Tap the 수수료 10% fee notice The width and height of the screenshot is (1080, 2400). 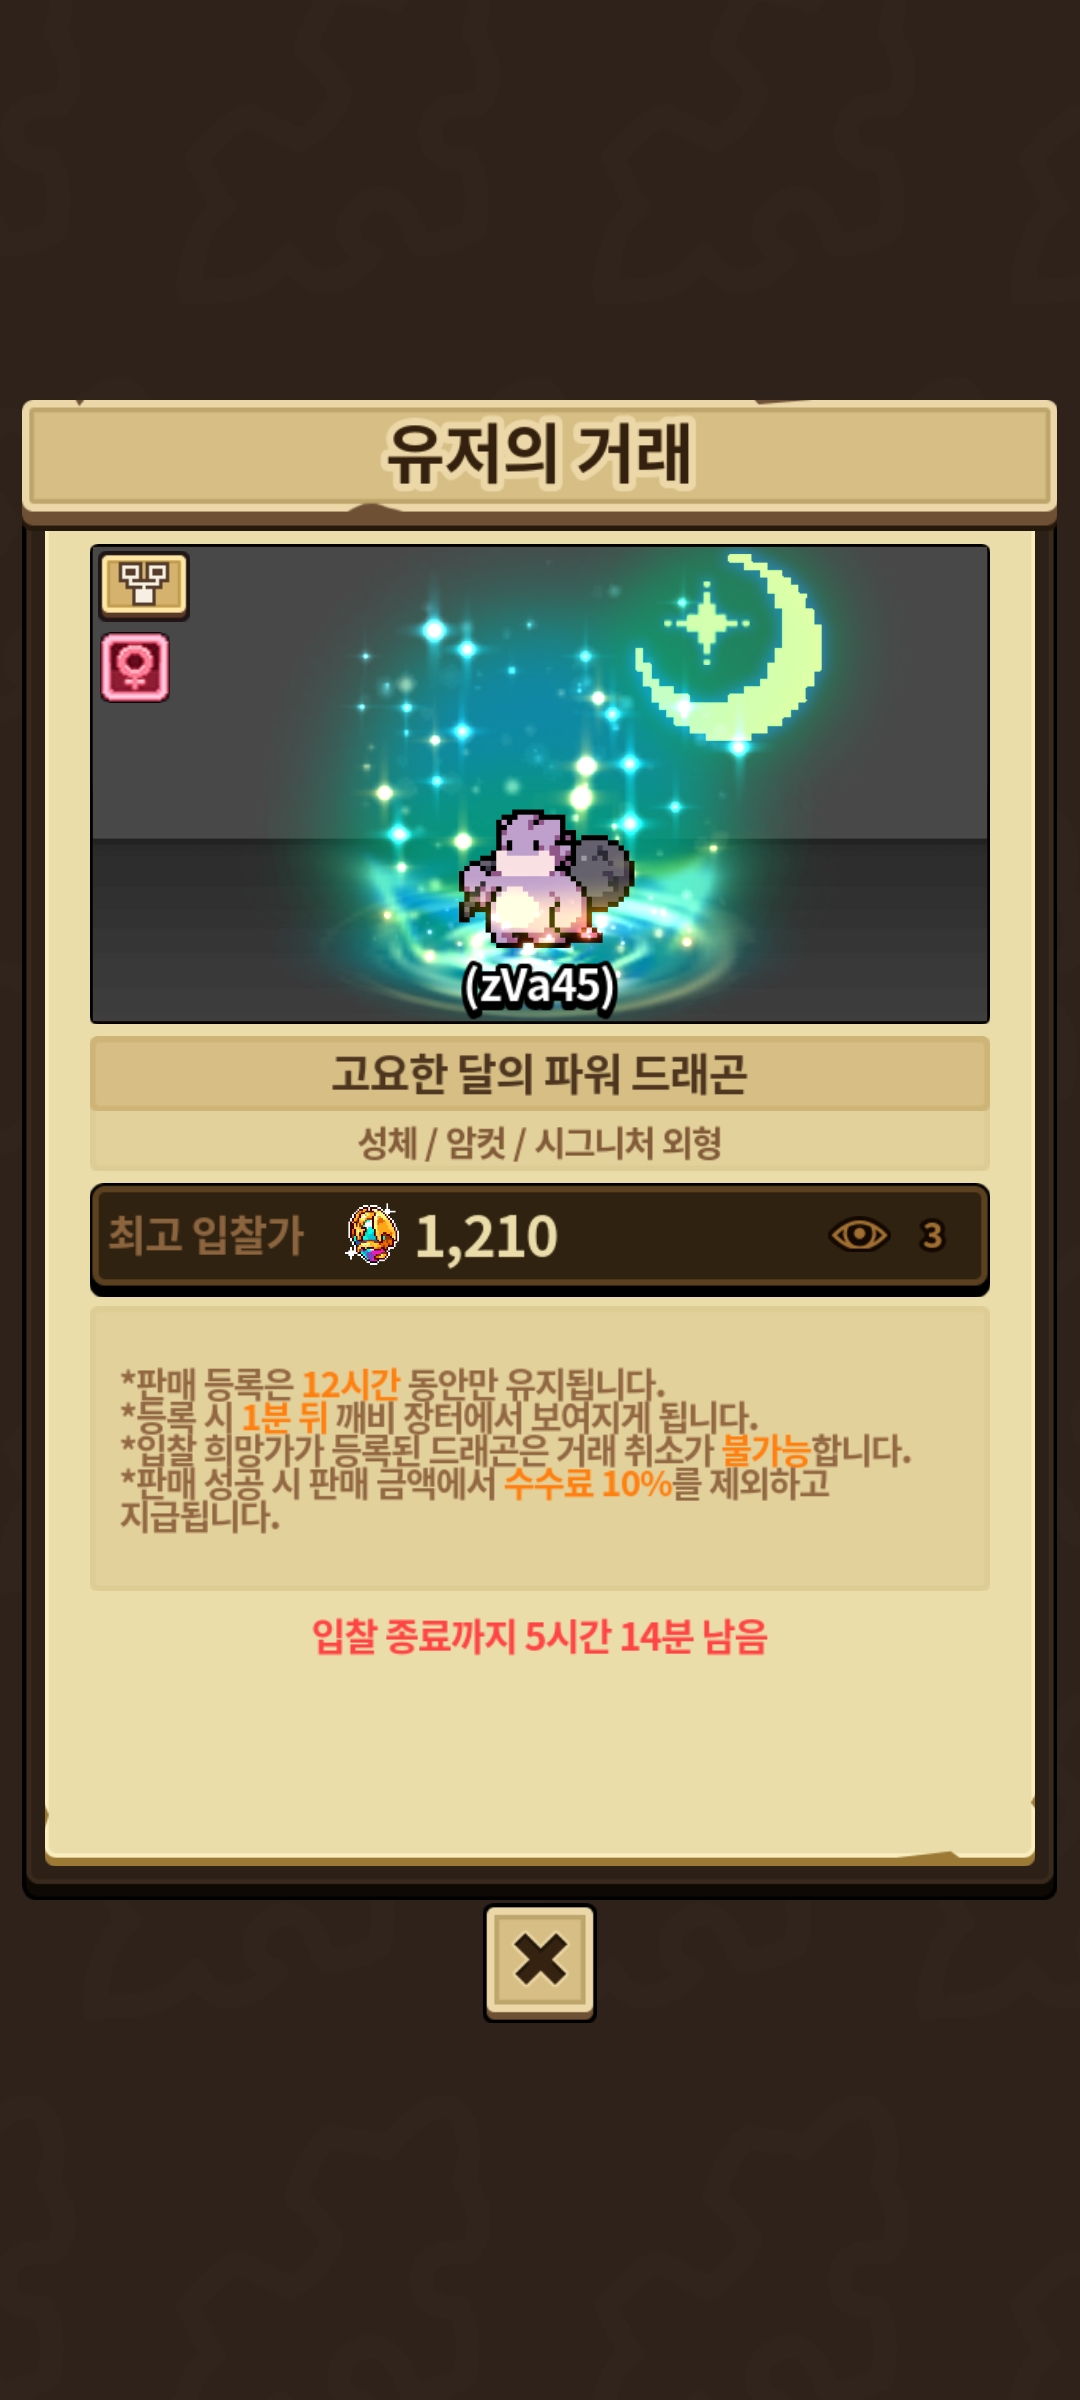(x=588, y=1483)
